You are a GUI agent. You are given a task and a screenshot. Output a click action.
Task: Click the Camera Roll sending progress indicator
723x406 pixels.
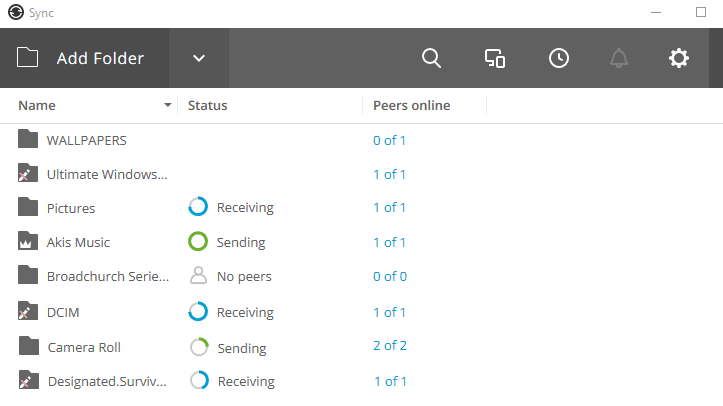click(x=199, y=347)
